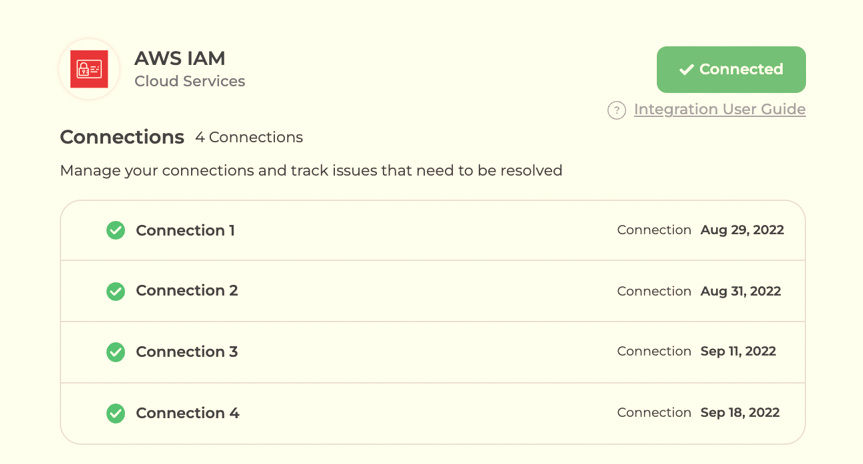Click the question mark help icon
863x464 pixels.
(616, 110)
